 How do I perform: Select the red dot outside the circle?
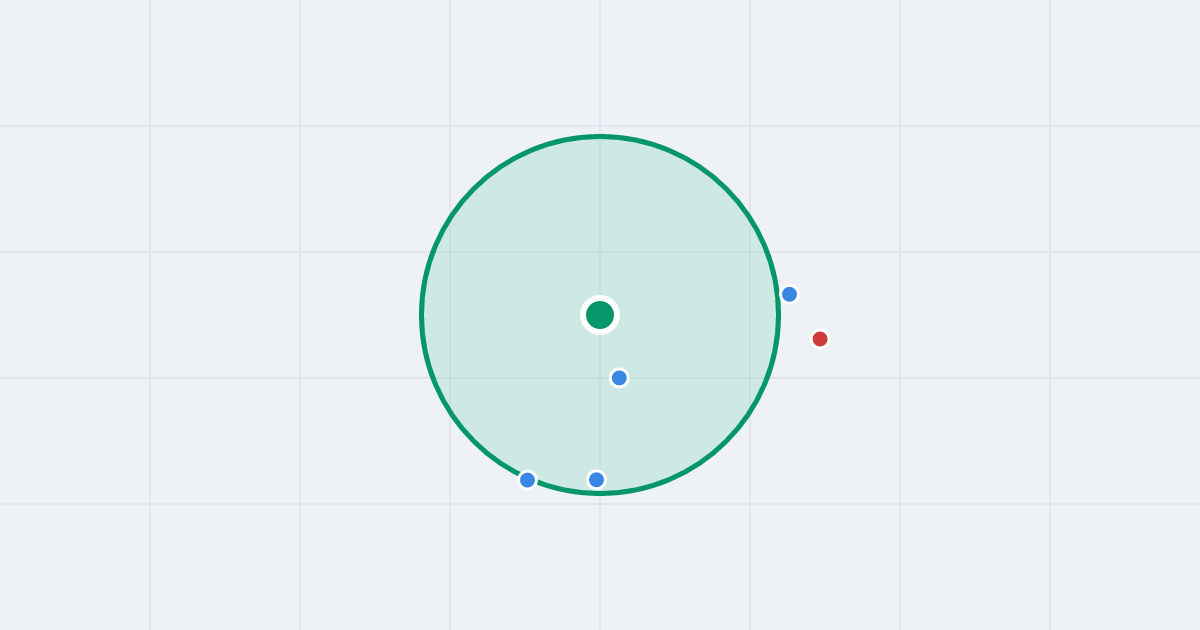[x=820, y=339]
